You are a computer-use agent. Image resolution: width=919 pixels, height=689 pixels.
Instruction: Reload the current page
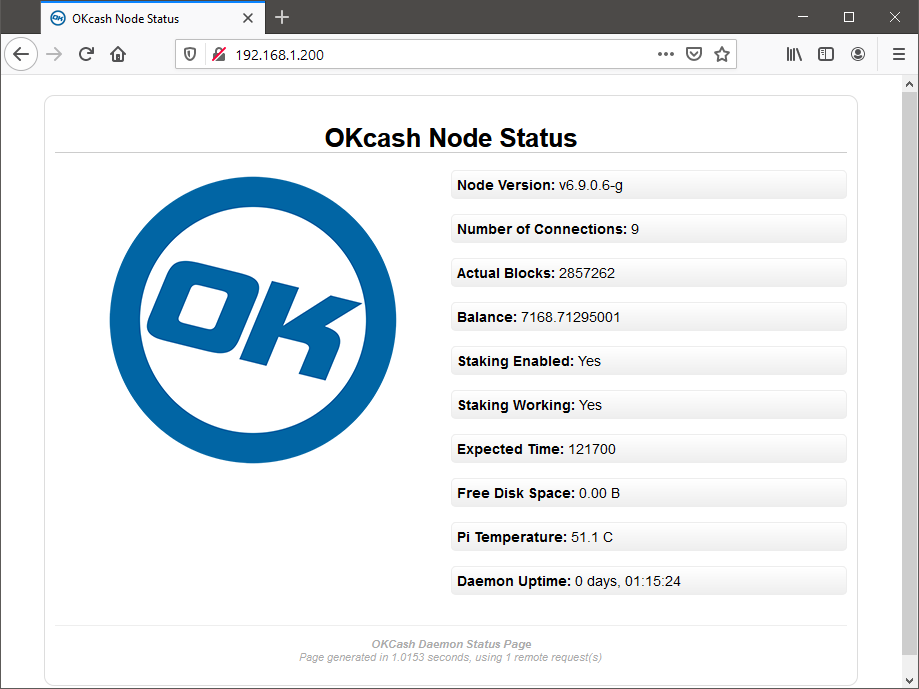tap(86, 54)
